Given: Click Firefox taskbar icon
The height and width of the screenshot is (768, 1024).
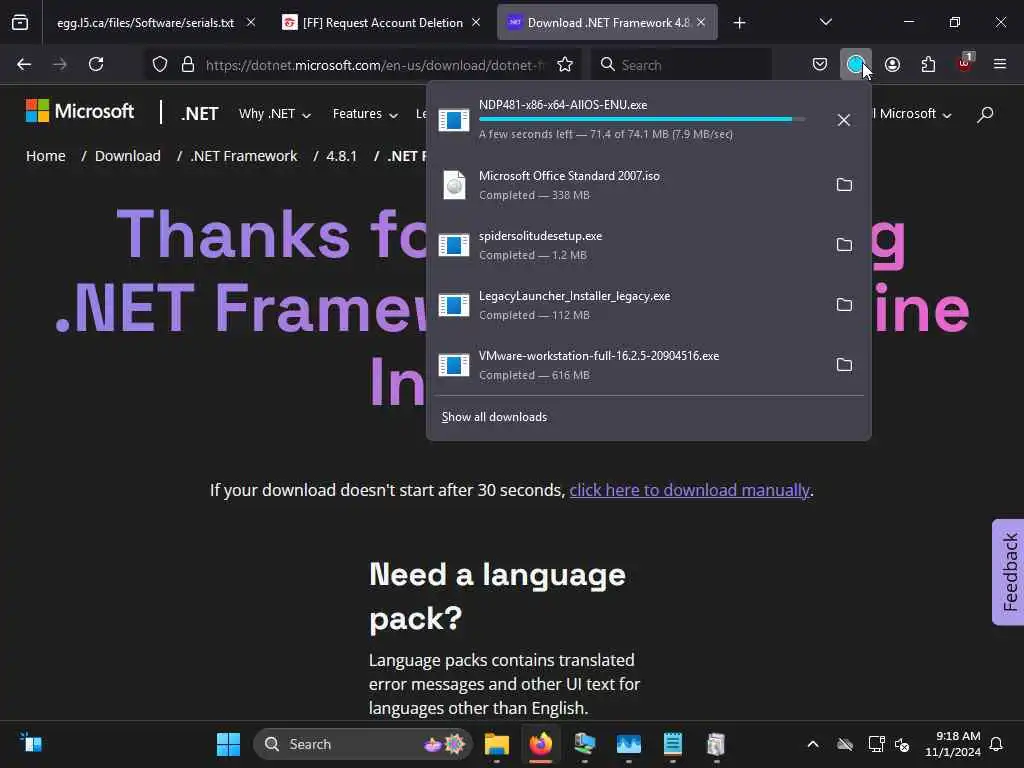Looking at the screenshot, I should point(540,744).
